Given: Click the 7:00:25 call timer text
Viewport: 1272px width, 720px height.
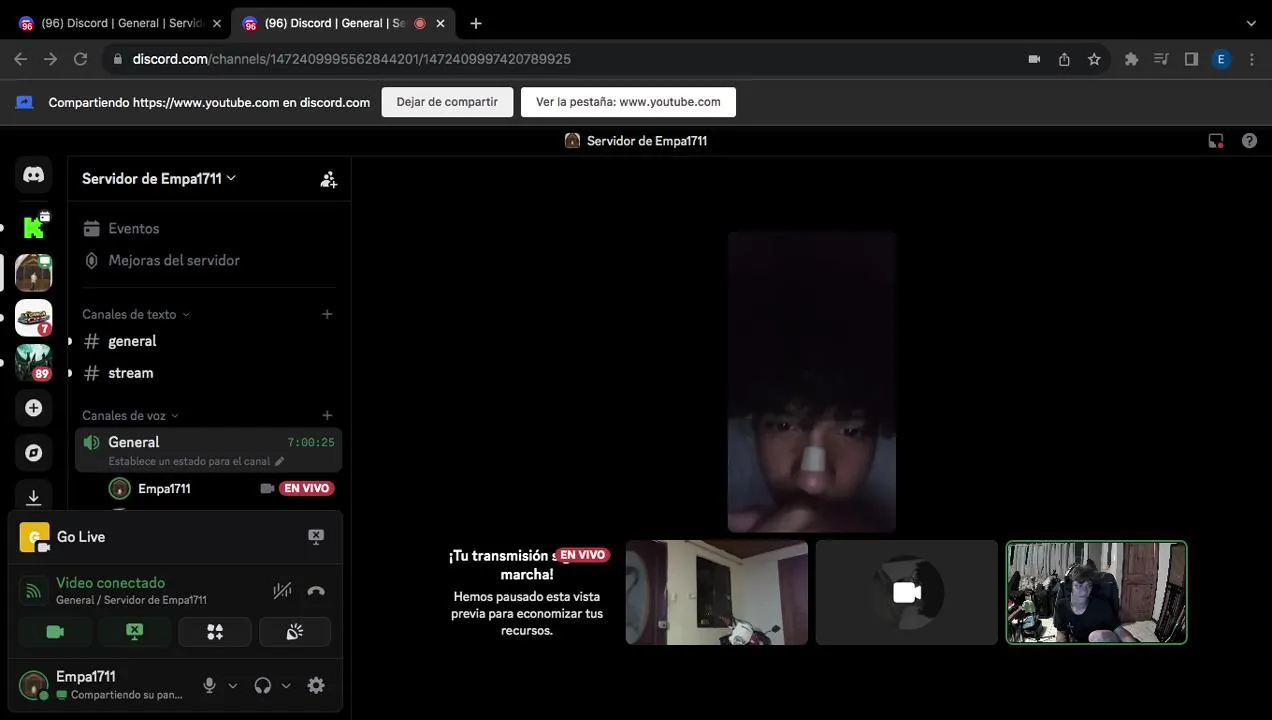Looking at the screenshot, I should pos(311,442).
